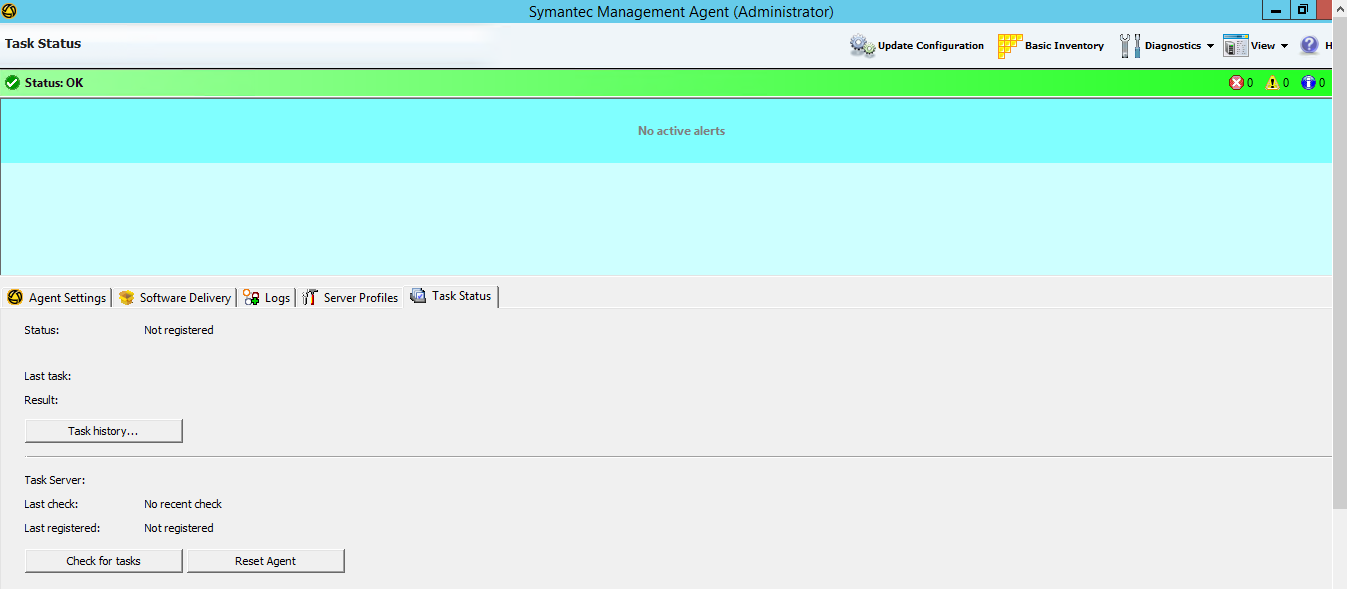Click the yellow warning alert count icon

(1272, 83)
